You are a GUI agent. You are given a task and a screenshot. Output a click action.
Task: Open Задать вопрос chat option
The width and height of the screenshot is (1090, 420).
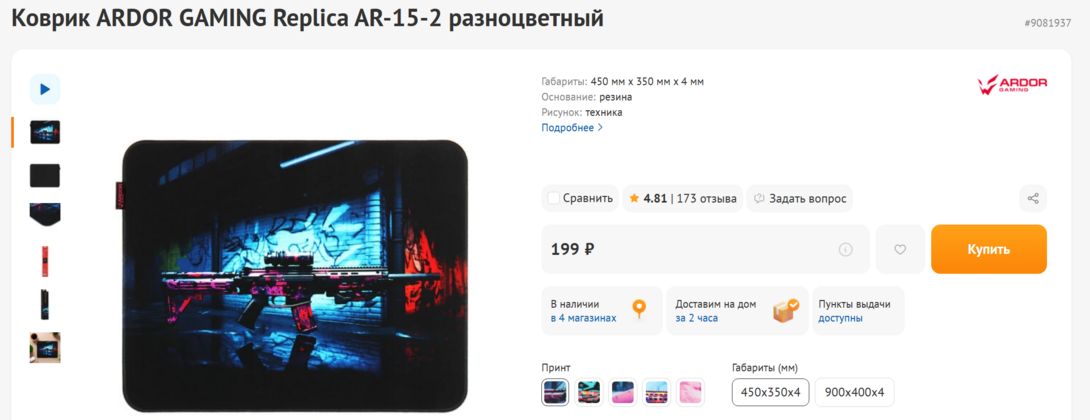[799, 198]
